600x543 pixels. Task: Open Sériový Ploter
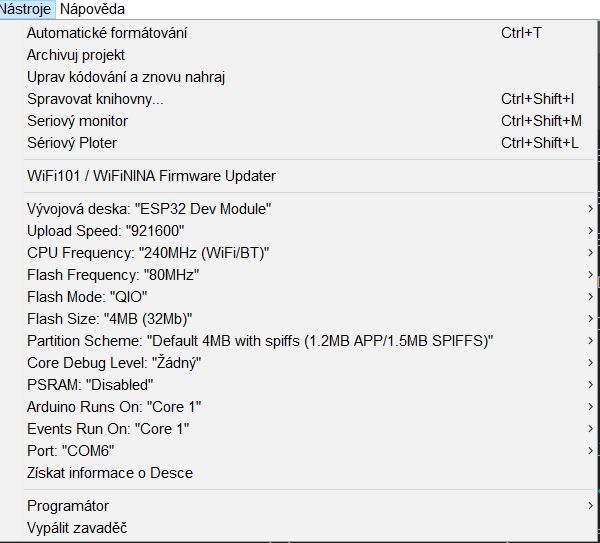(x=72, y=143)
